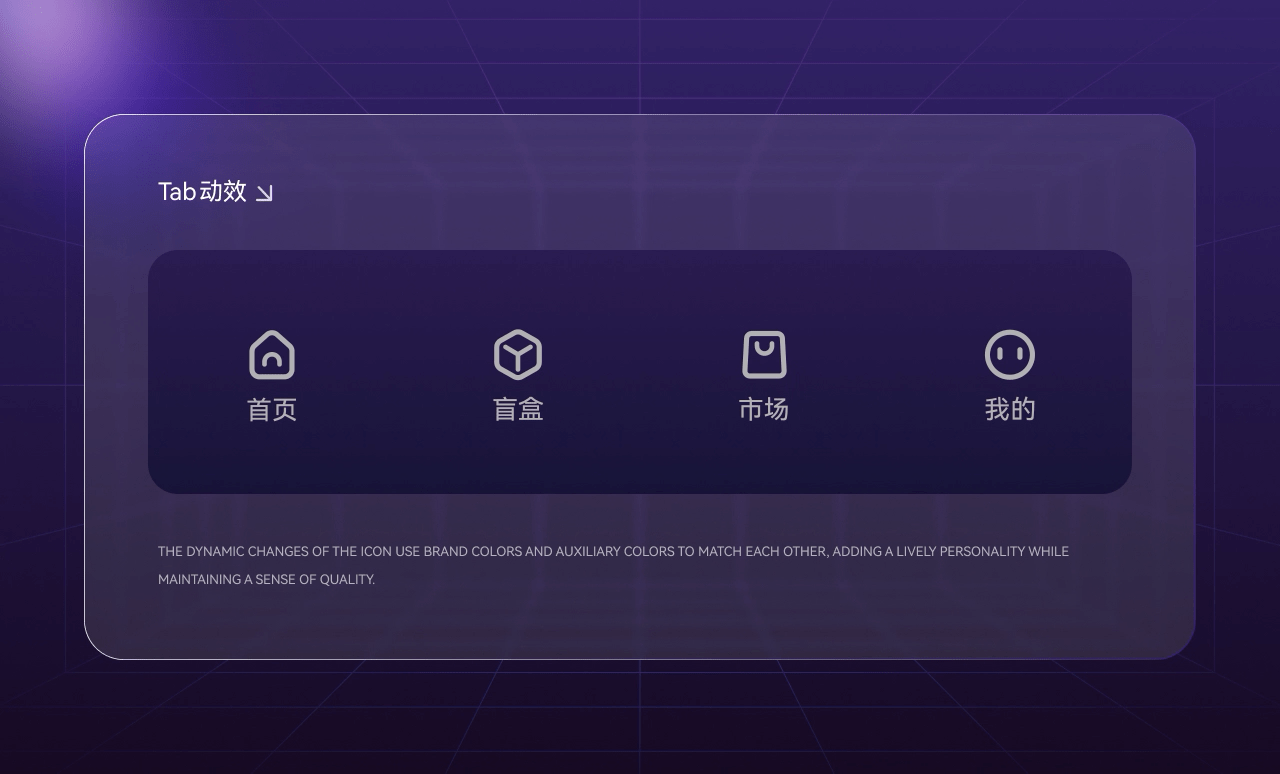Click the smiley face icon above 我的
The height and width of the screenshot is (774, 1280).
pos(1010,355)
